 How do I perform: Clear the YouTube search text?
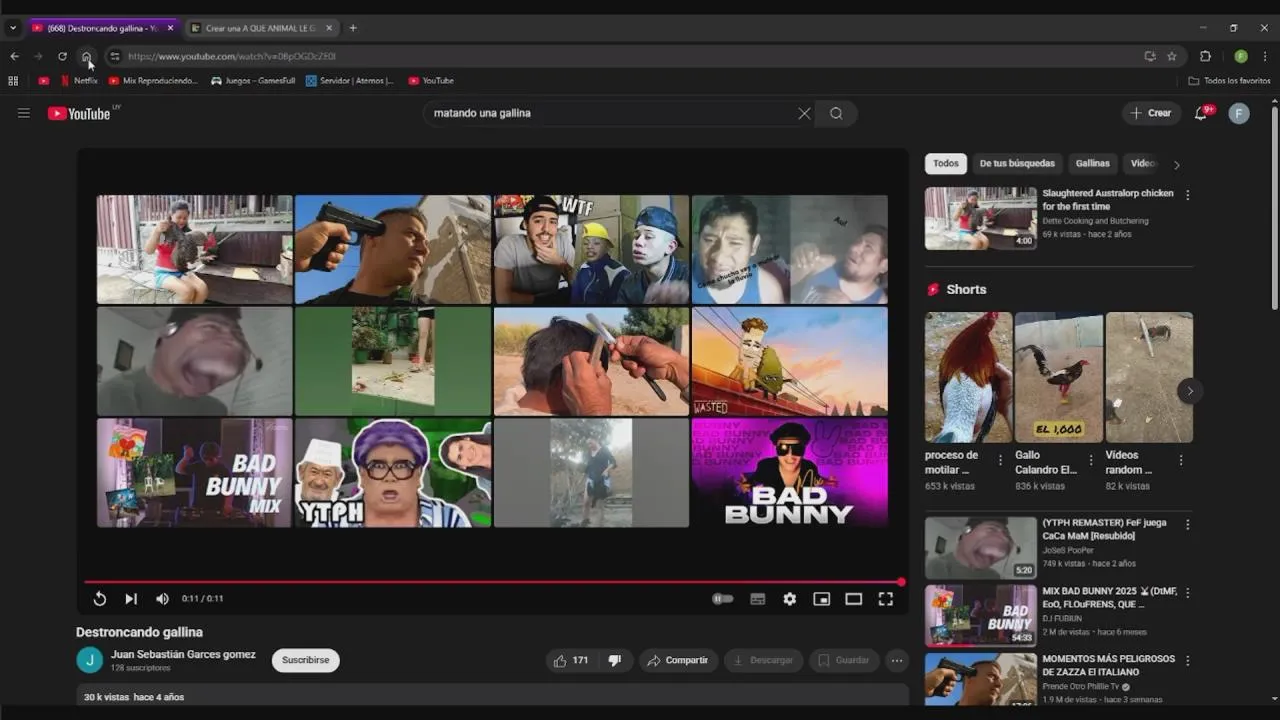[x=804, y=113]
